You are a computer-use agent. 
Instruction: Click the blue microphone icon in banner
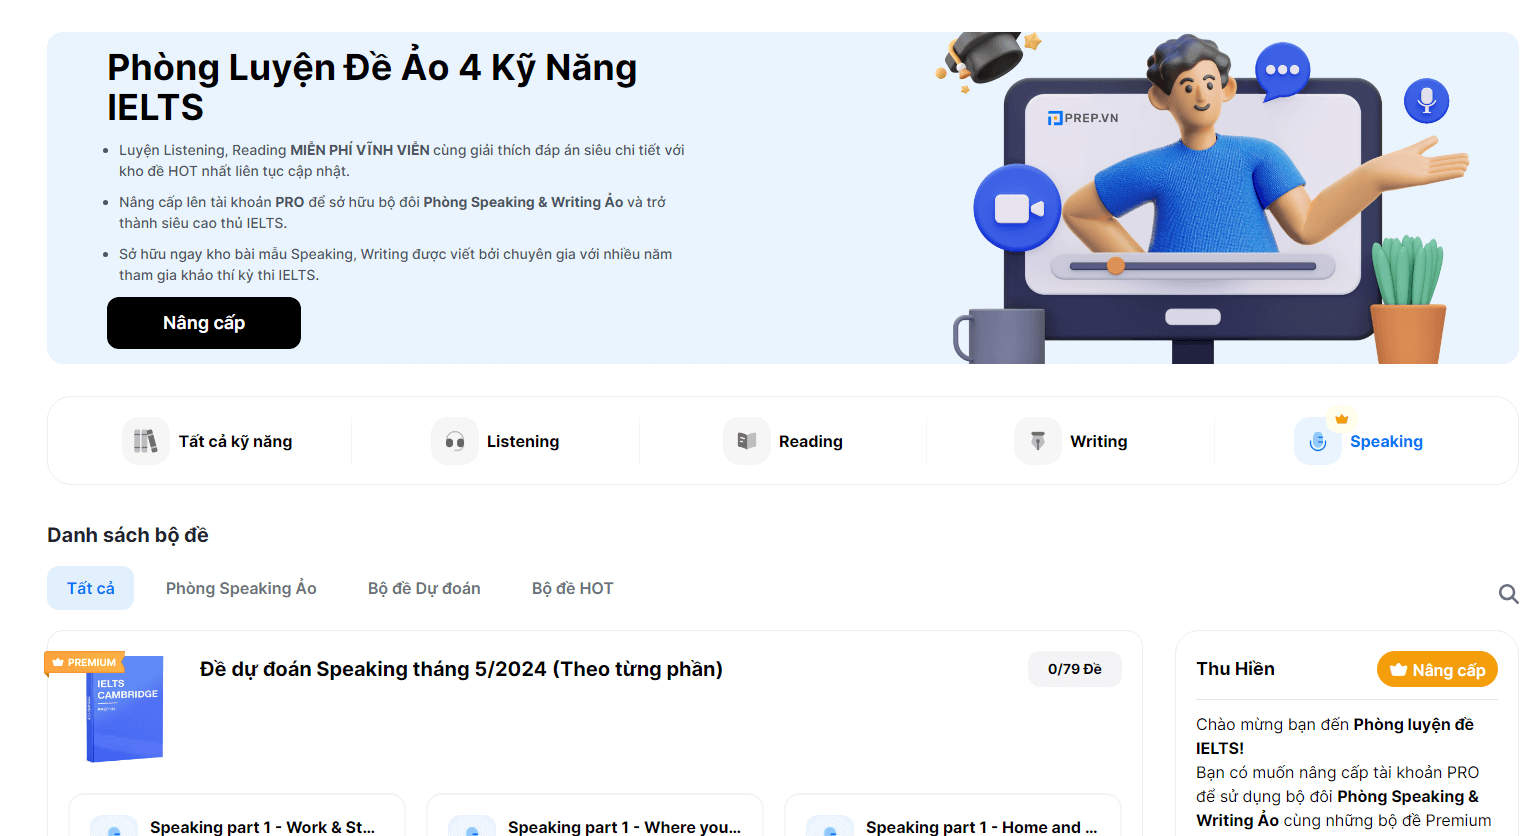[x=1426, y=101]
